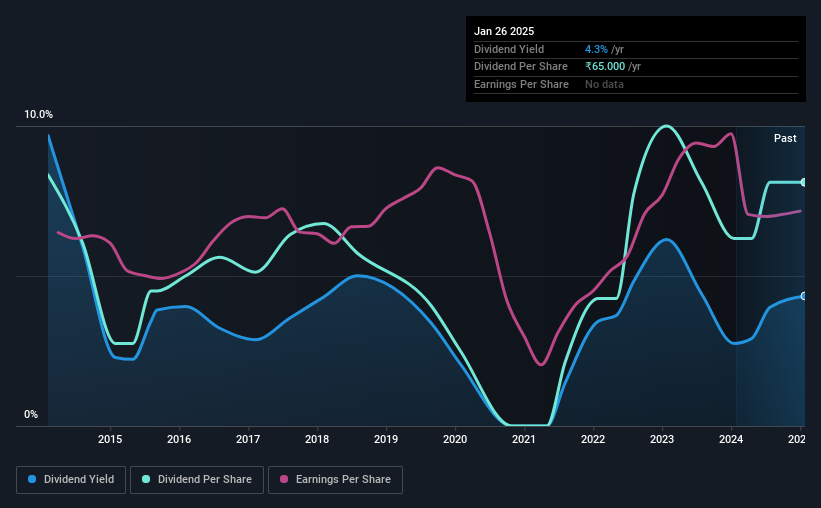Click the blue Dividend Yield legend dot
821x508 pixels.
32,479
